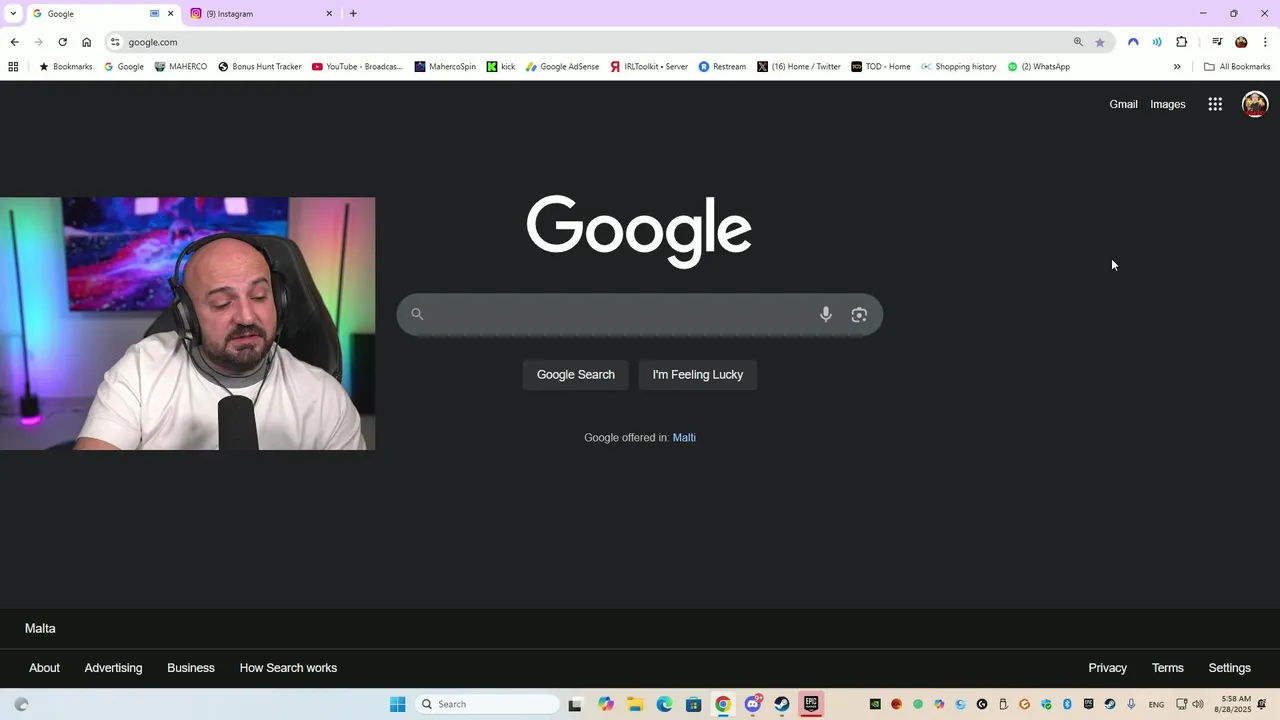This screenshot has width=1280, height=720.
Task: Open the Shopping history bookmark
Action: (x=959, y=67)
